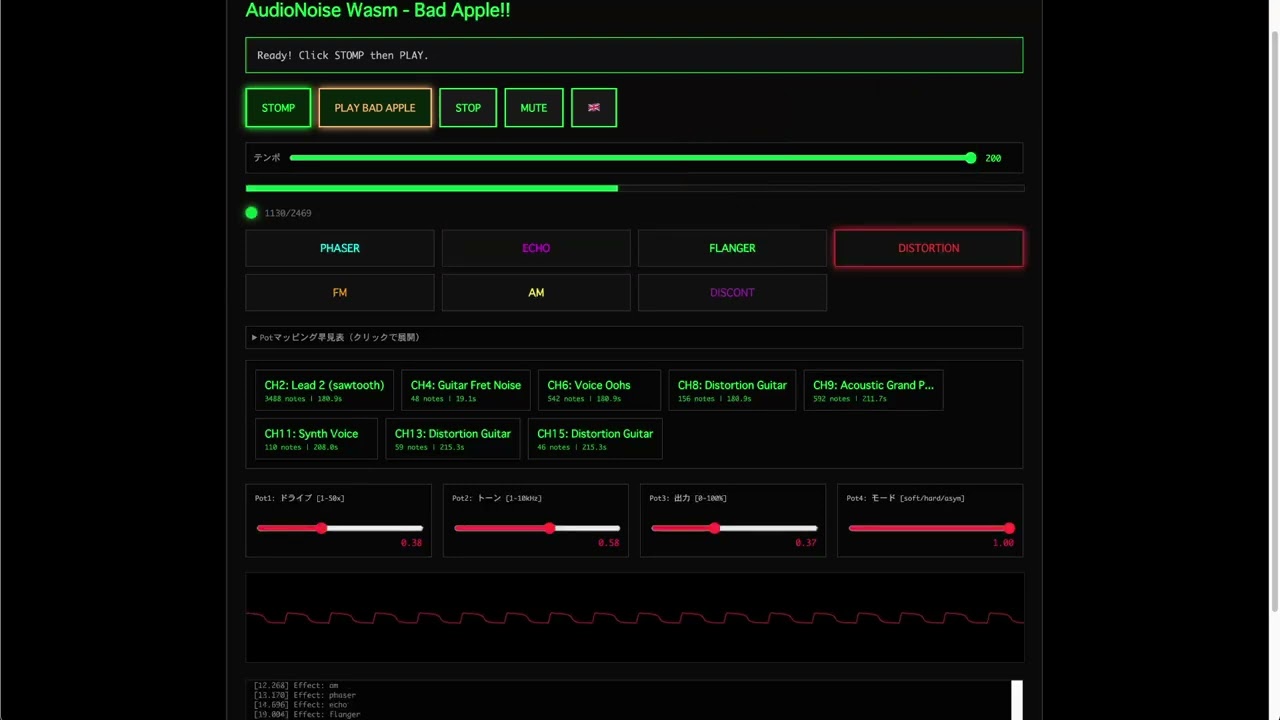The height and width of the screenshot is (720, 1280).
Task: Click the song progress bar
Action: coord(634,188)
